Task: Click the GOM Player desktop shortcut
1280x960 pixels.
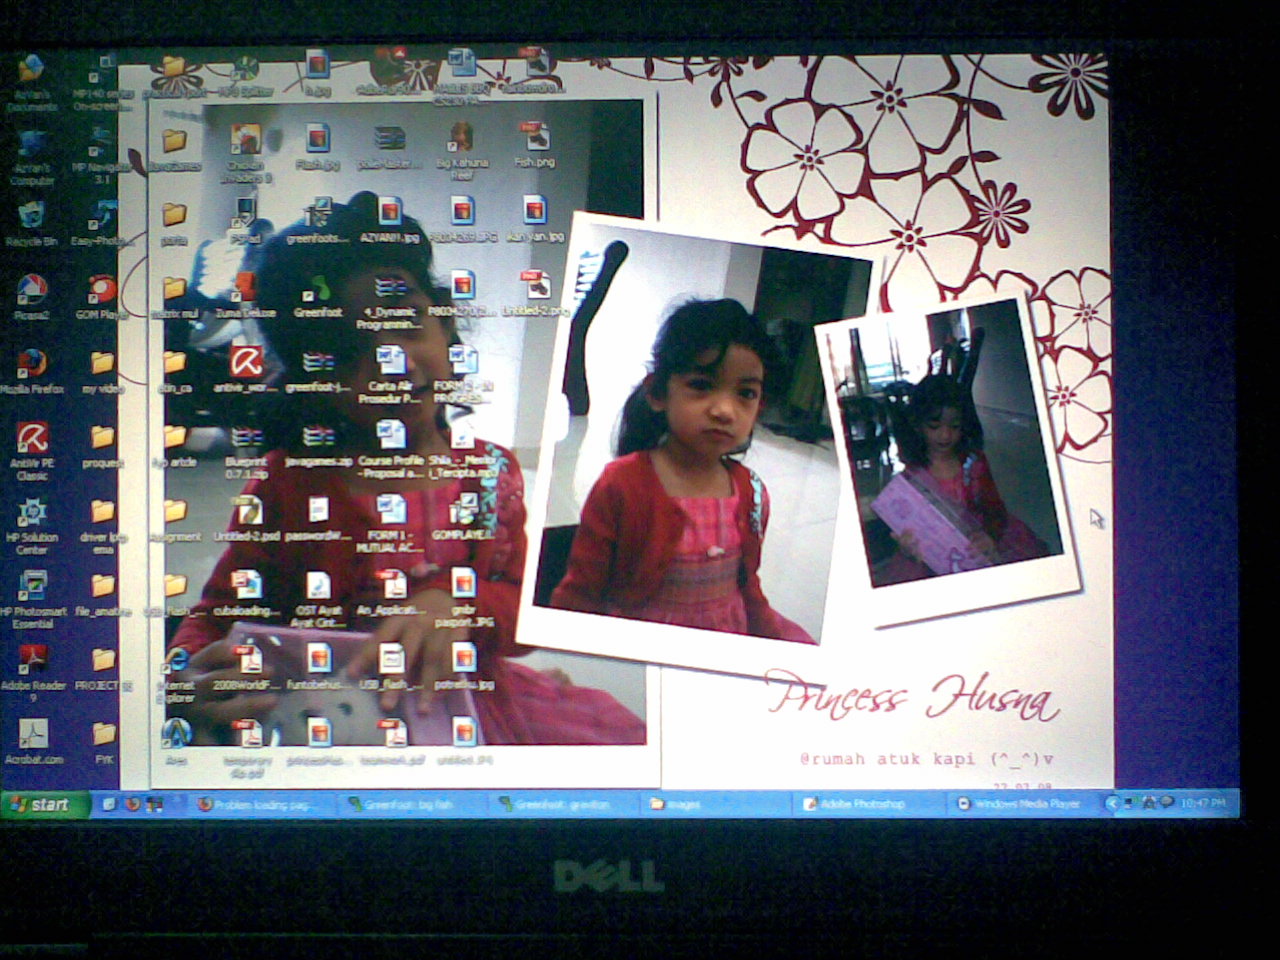Action: coord(101,297)
